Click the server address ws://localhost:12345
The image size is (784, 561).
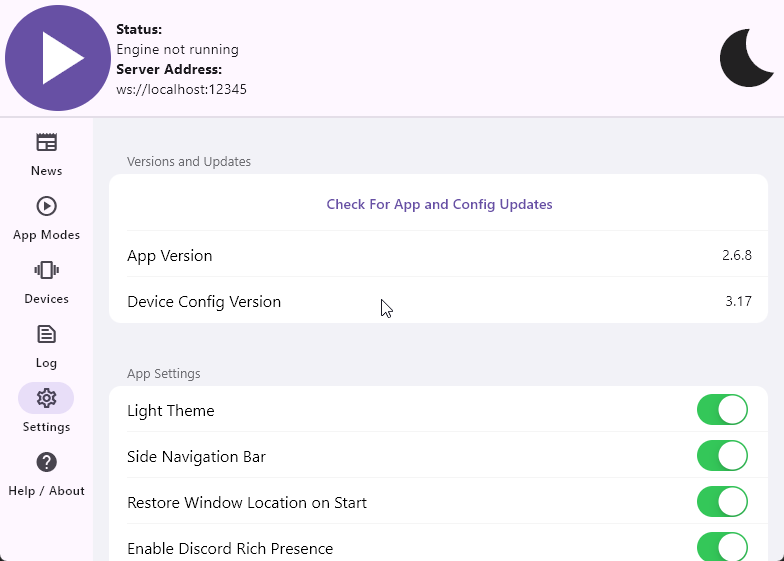click(182, 89)
